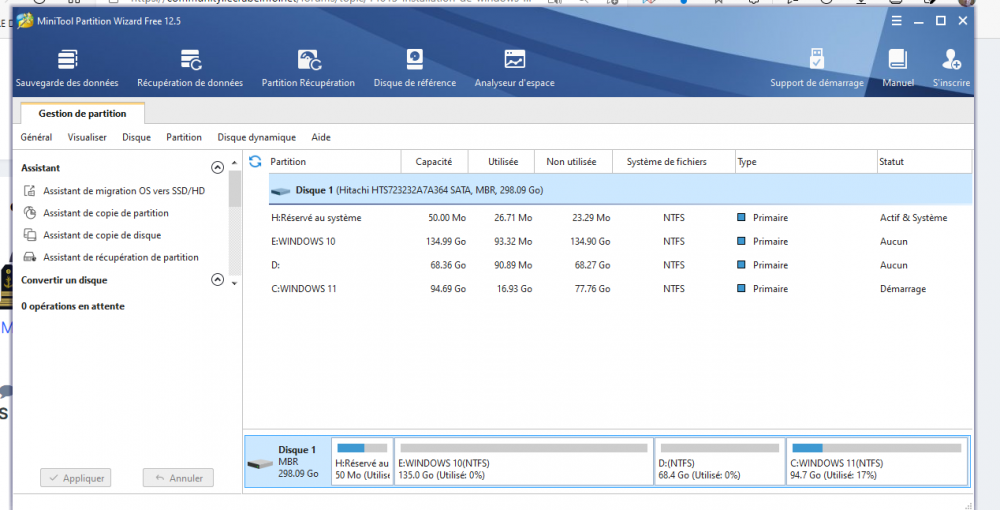Open Analyseur d'espace tool
The image size is (1000, 510).
pyautogui.click(x=514, y=68)
